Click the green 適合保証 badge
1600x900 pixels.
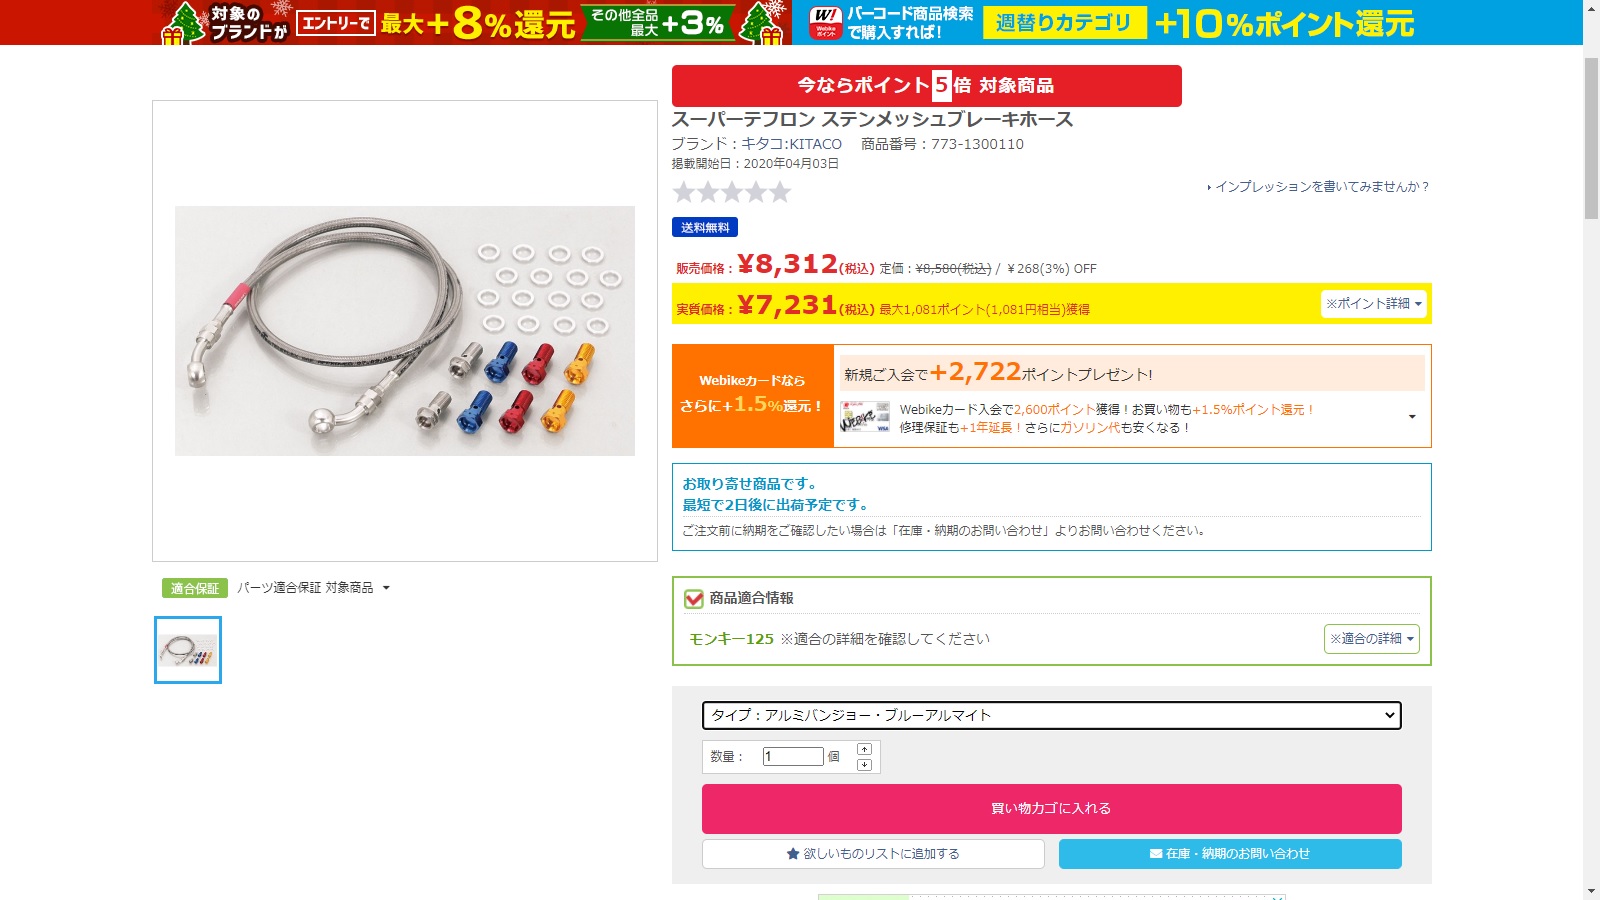point(195,588)
